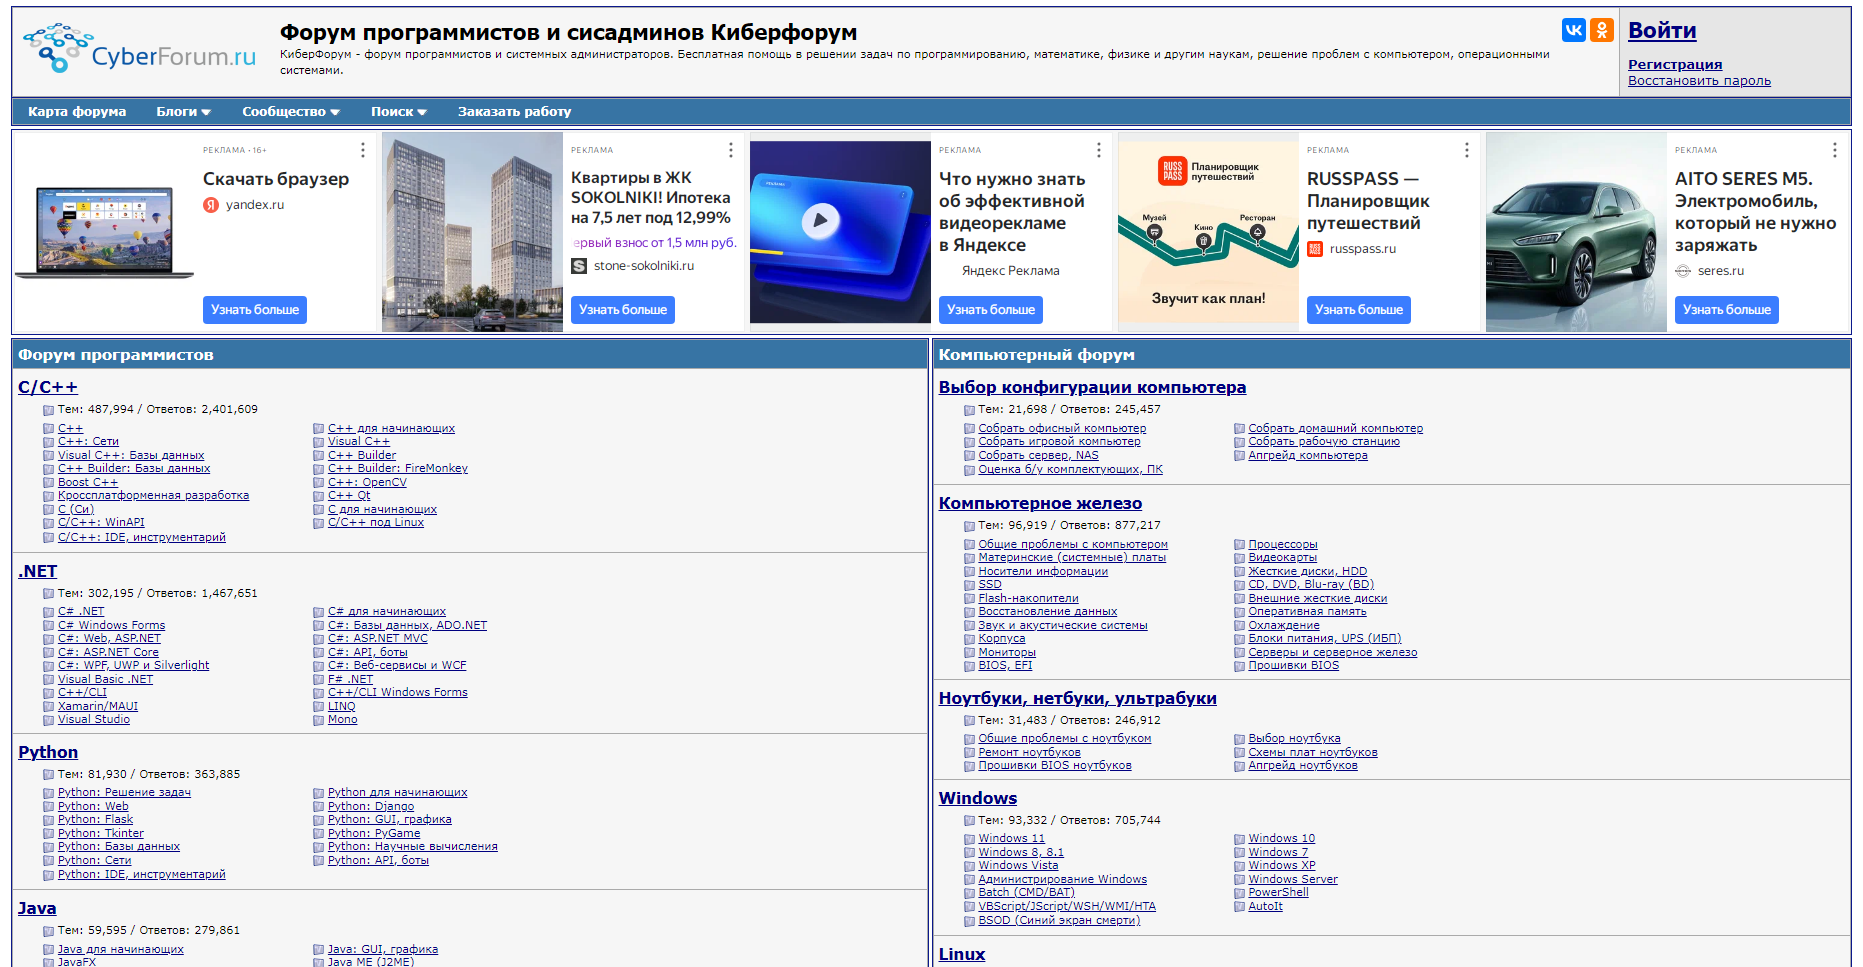The width and height of the screenshot is (1863, 967).
Task: Click folder icon beside LINQ link
Action: pyautogui.click(x=318, y=707)
